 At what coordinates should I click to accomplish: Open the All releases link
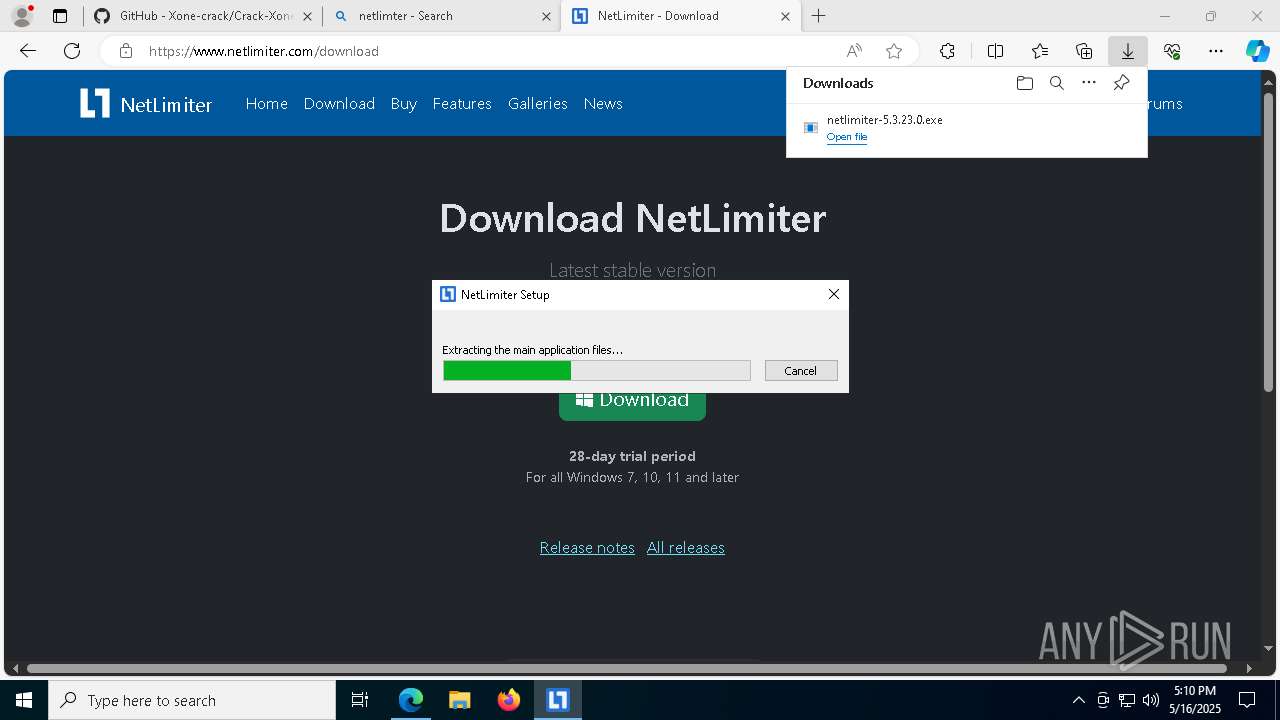pyautogui.click(x=686, y=548)
